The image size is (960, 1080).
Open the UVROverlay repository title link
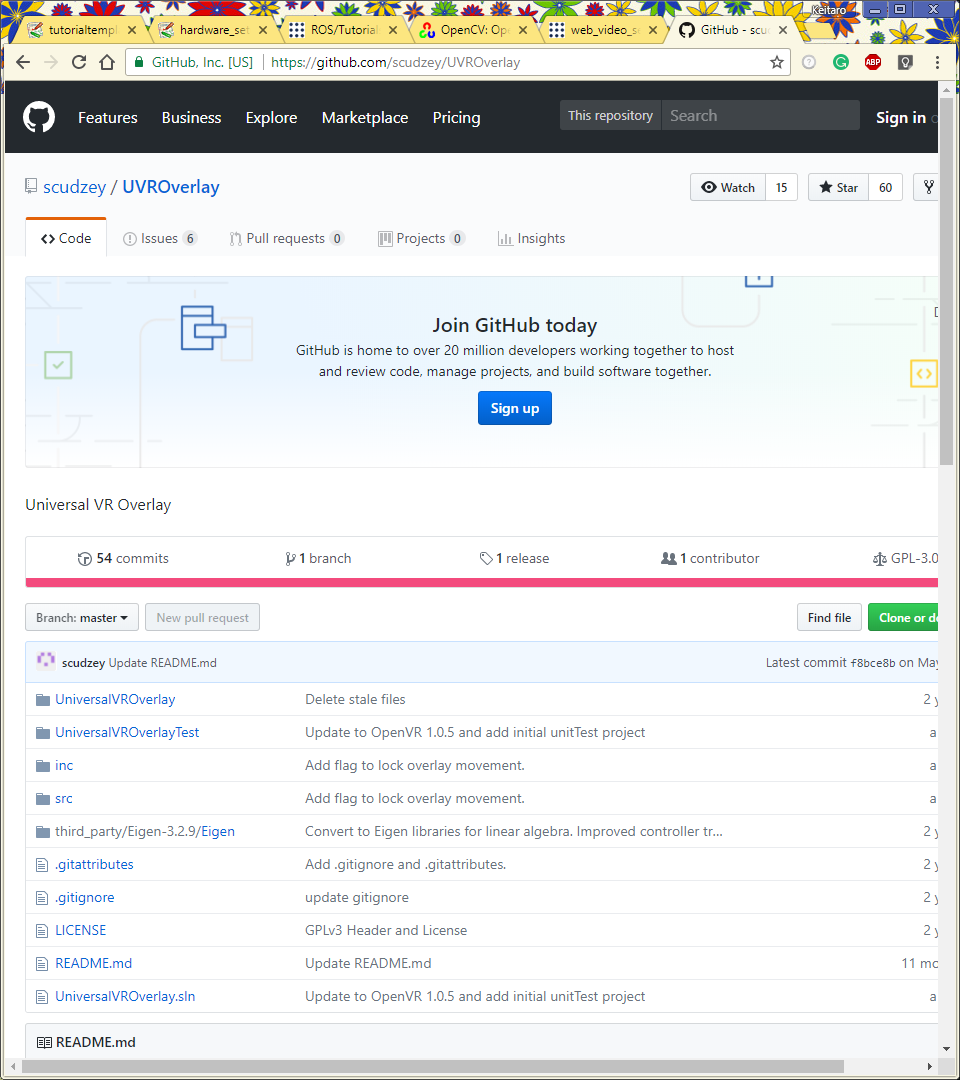(171, 187)
